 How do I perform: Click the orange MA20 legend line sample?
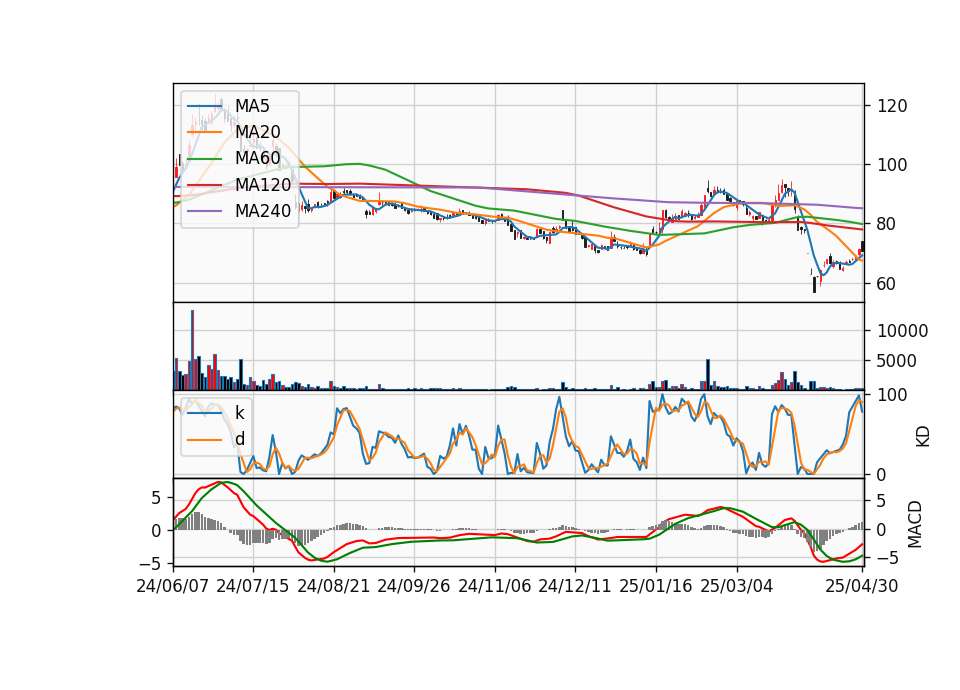point(204,132)
